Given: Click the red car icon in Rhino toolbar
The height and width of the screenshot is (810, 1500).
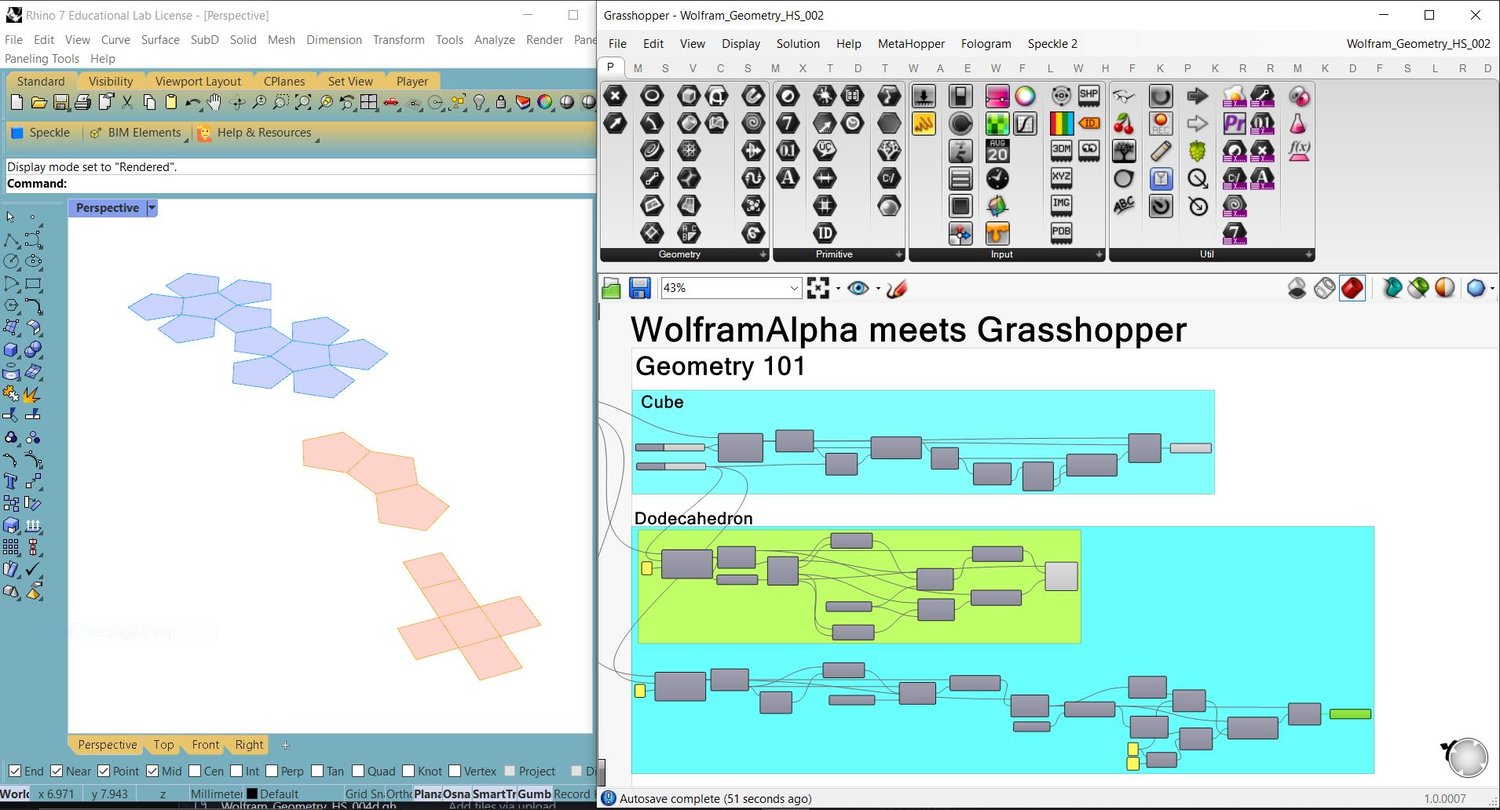Looking at the screenshot, I should click(x=390, y=102).
